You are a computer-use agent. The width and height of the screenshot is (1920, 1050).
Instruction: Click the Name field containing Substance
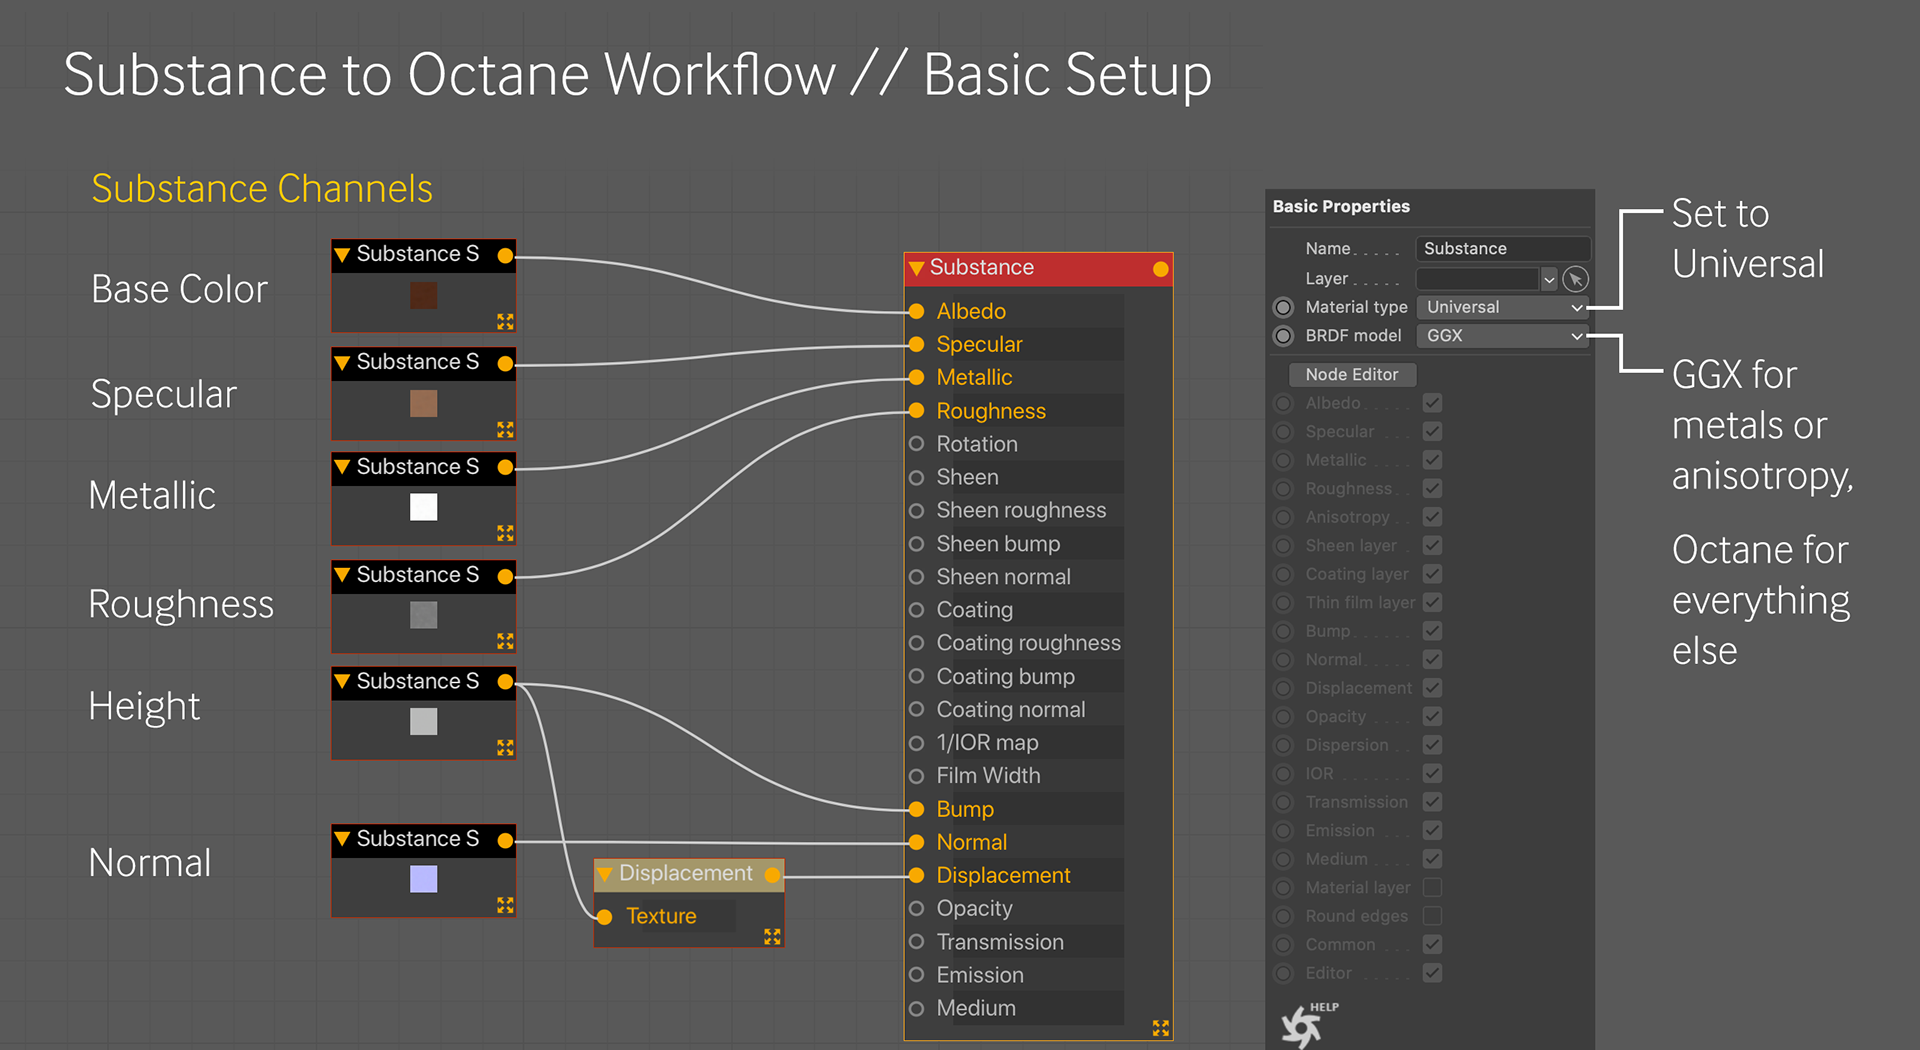click(1500, 249)
